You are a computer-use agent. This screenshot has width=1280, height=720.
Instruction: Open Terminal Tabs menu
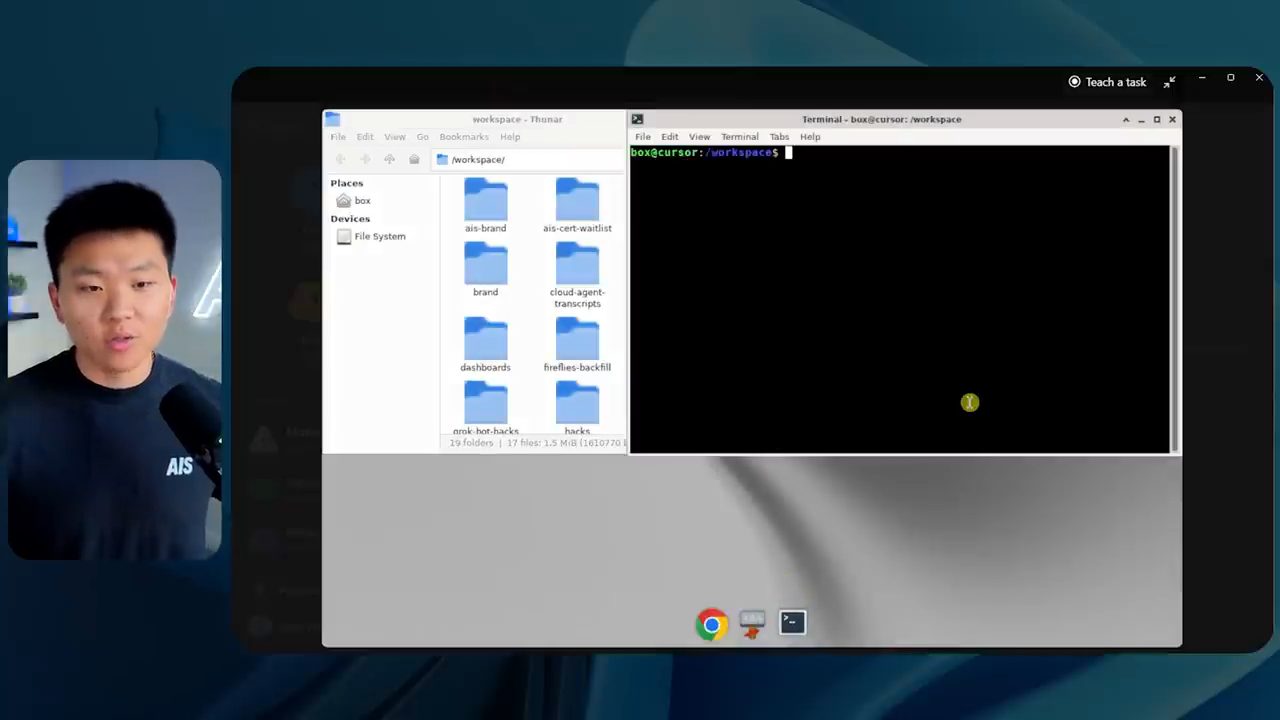tap(779, 137)
